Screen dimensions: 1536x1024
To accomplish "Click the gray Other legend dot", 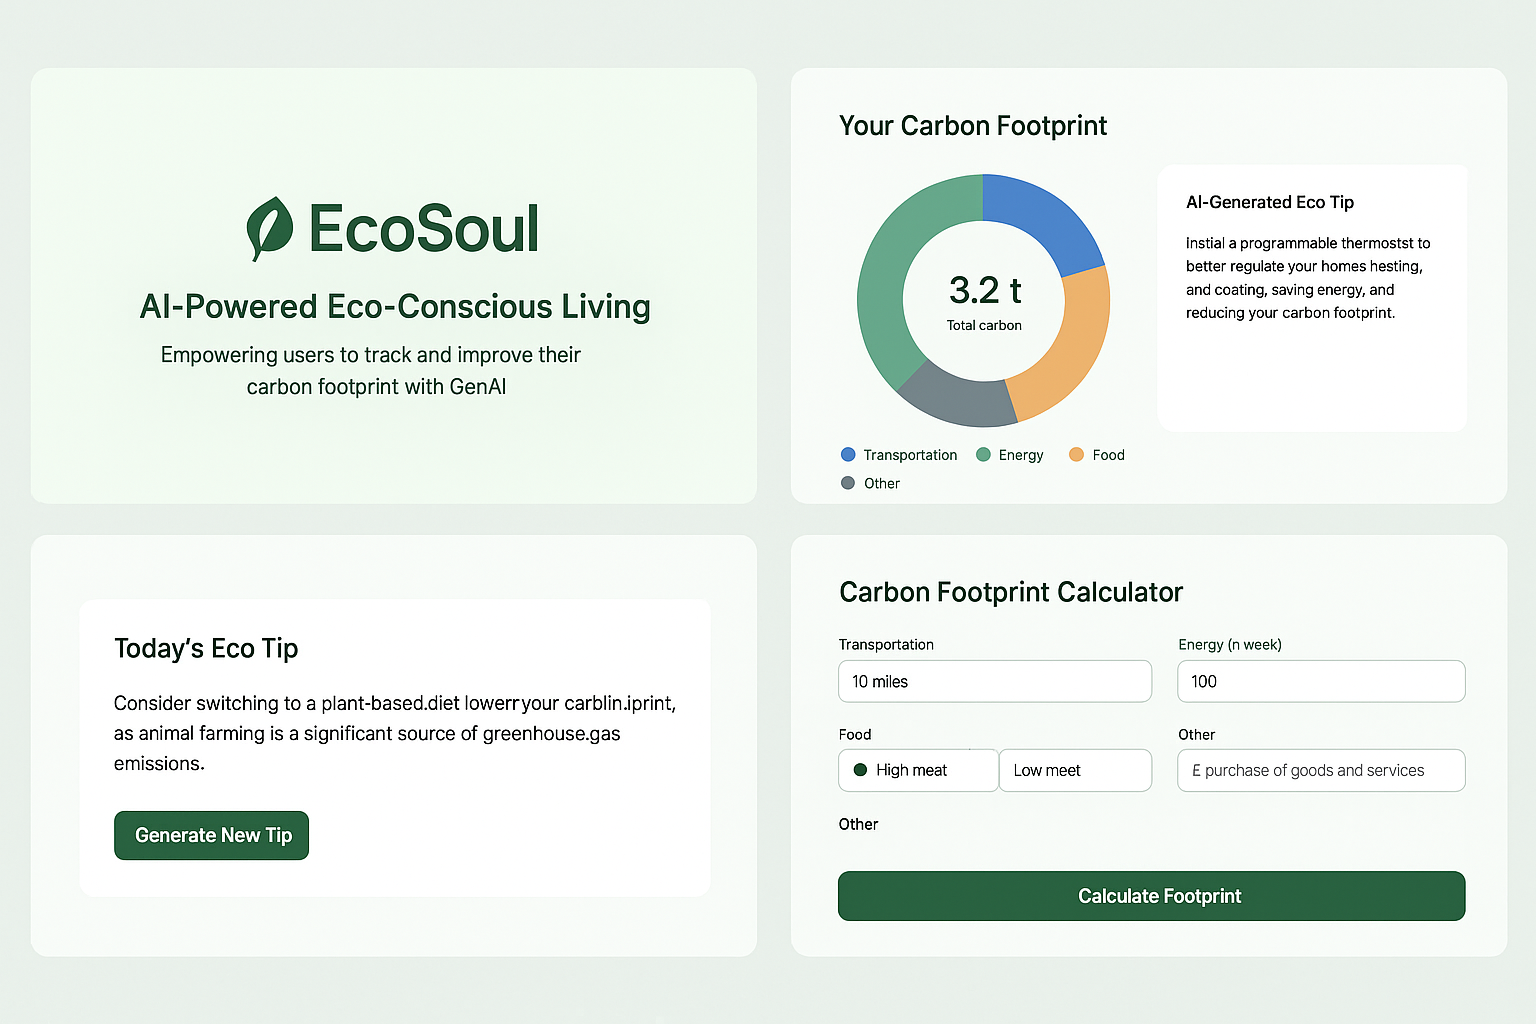I will coord(847,483).
